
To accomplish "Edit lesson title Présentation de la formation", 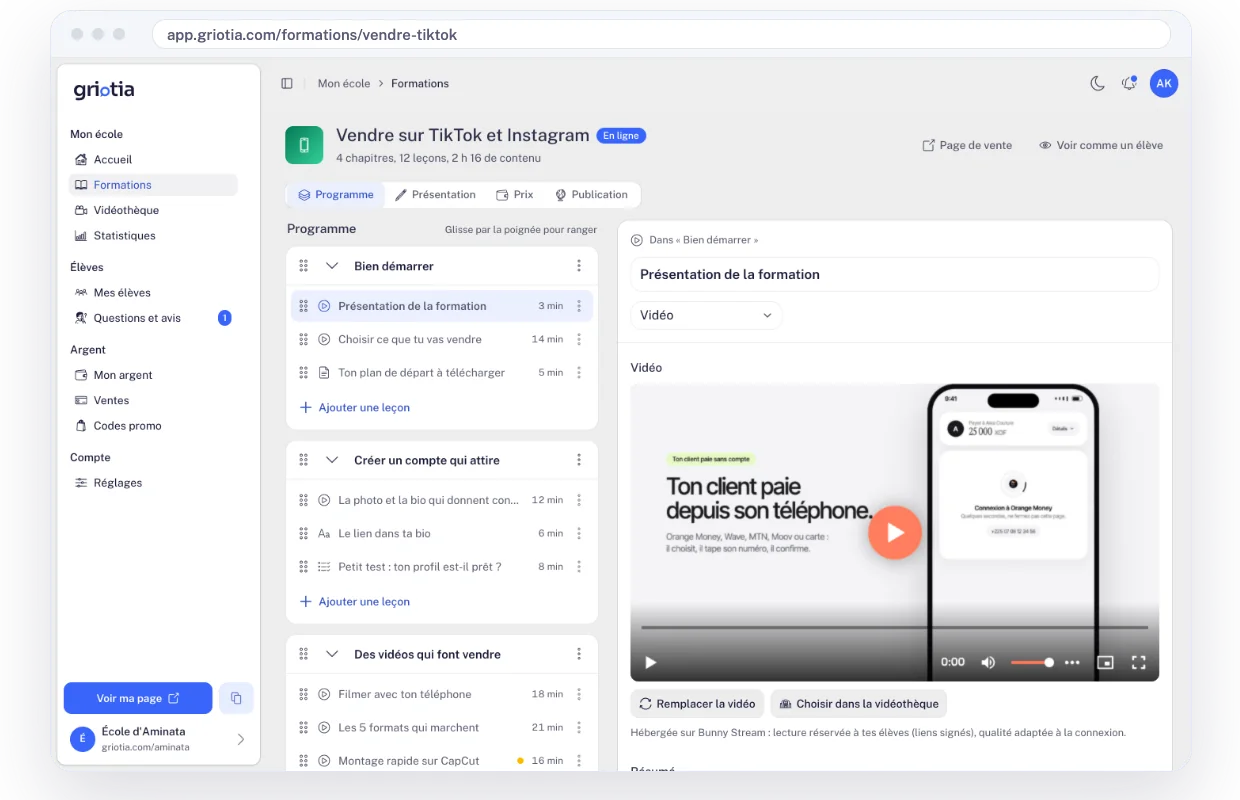I will tap(894, 274).
